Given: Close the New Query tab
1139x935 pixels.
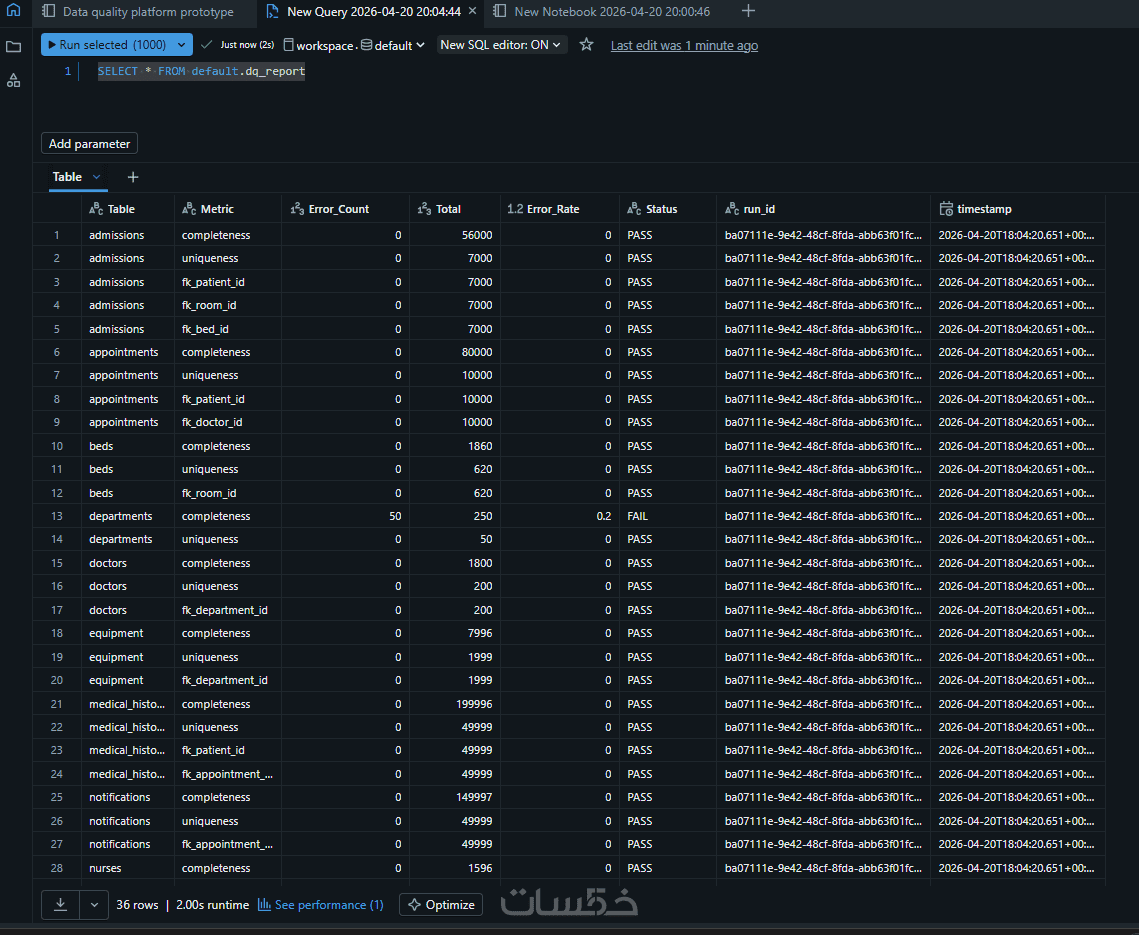Looking at the screenshot, I should (x=473, y=11).
